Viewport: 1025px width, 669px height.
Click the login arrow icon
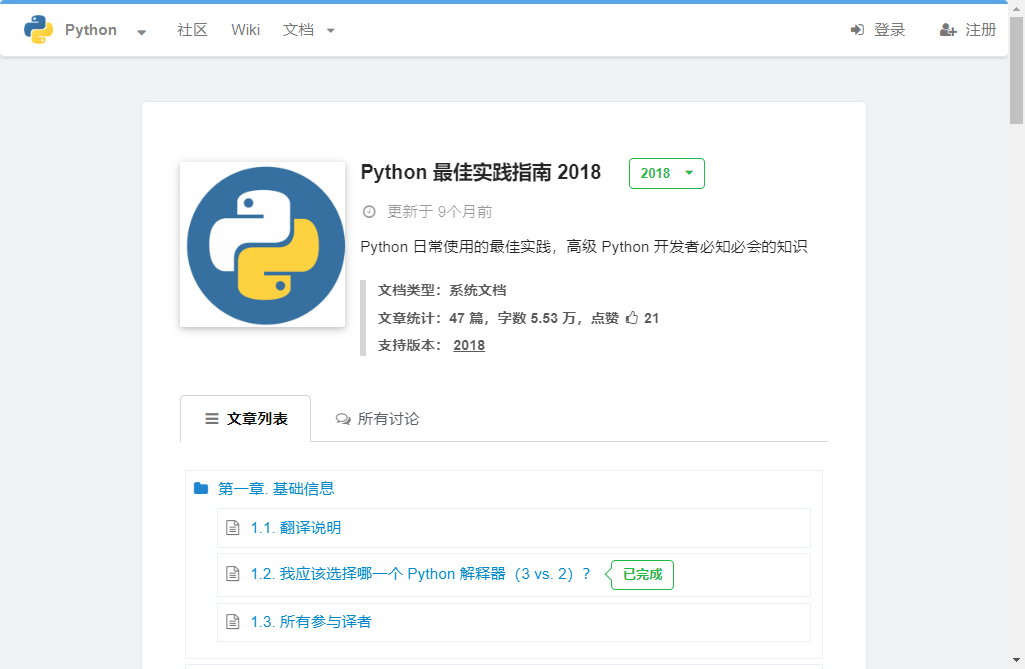857,30
